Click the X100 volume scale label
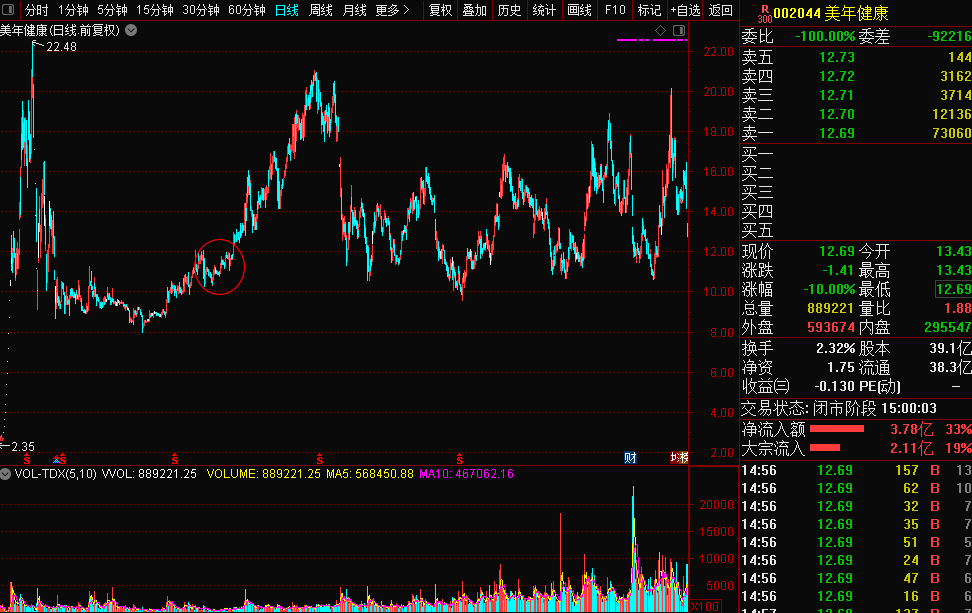The height and width of the screenshot is (613, 972). coord(705,607)
